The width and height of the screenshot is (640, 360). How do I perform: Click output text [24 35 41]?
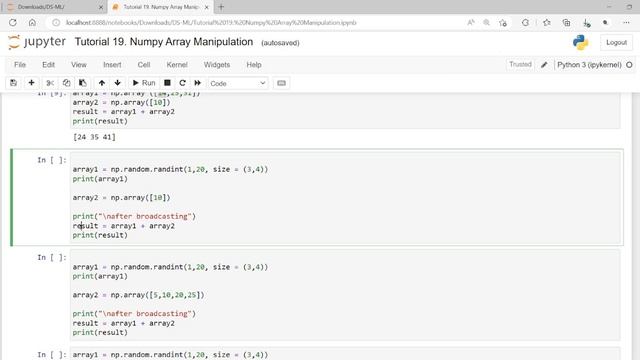tap(94, 137)
